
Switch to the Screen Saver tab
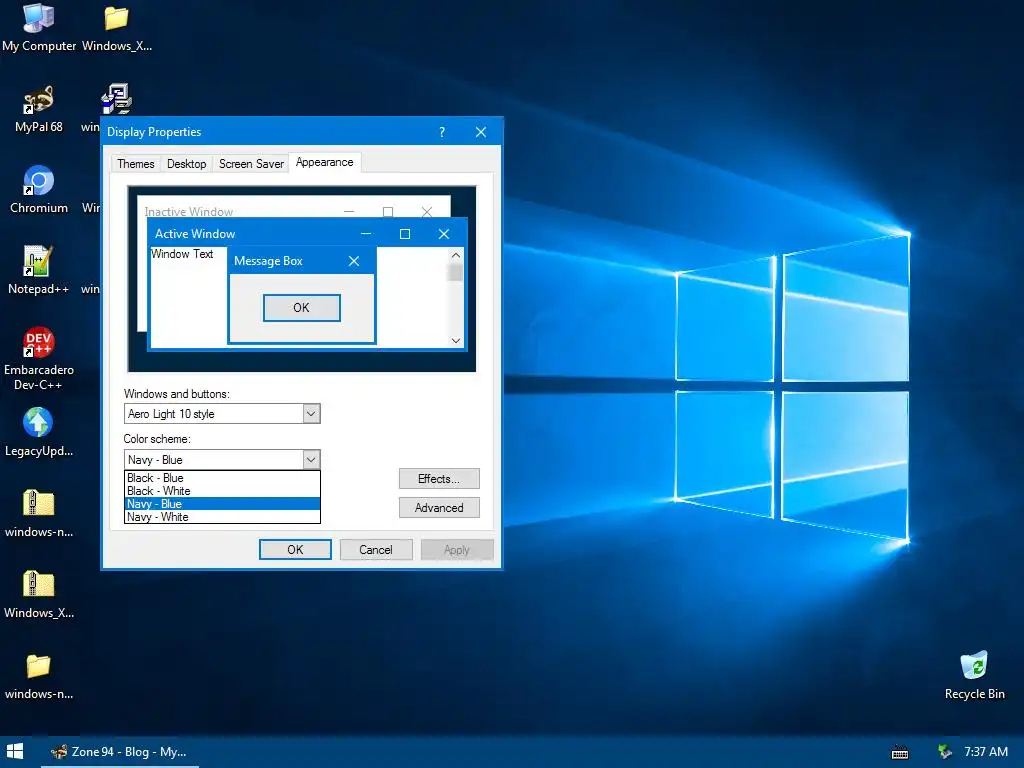pyautogui.click(x=251, y=164)
